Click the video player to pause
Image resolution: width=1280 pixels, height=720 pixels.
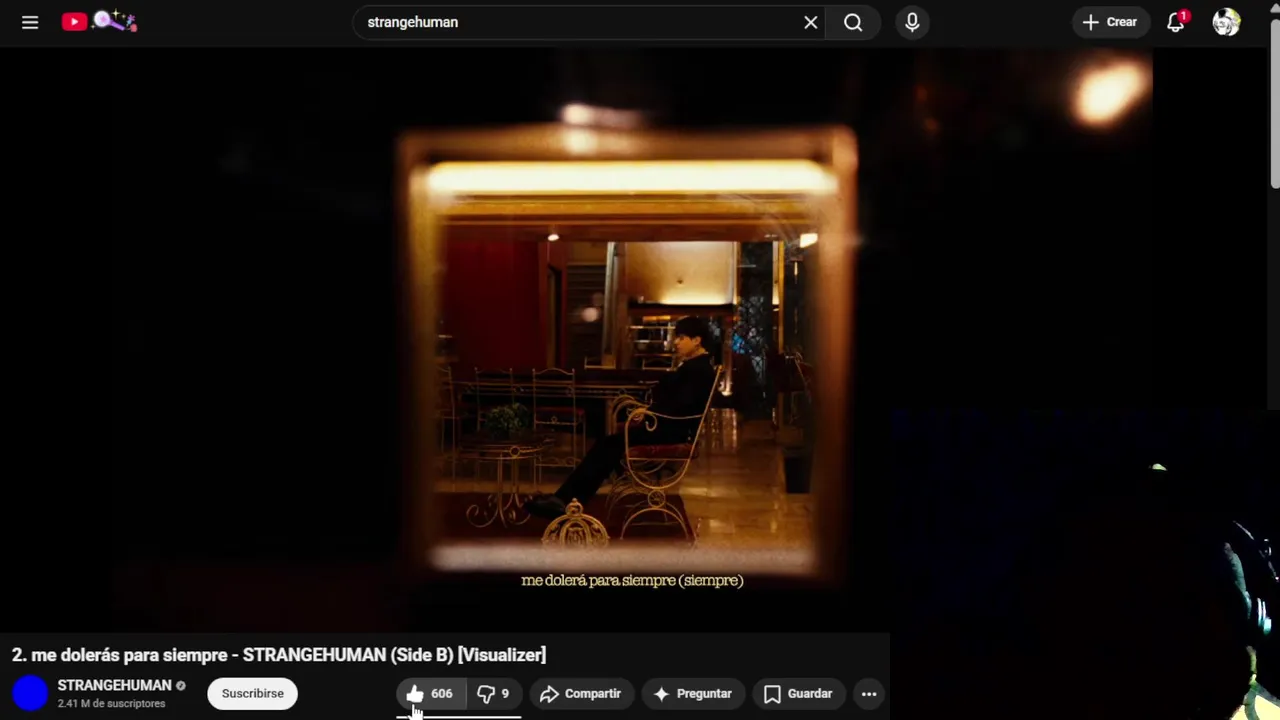coord(632,340)
